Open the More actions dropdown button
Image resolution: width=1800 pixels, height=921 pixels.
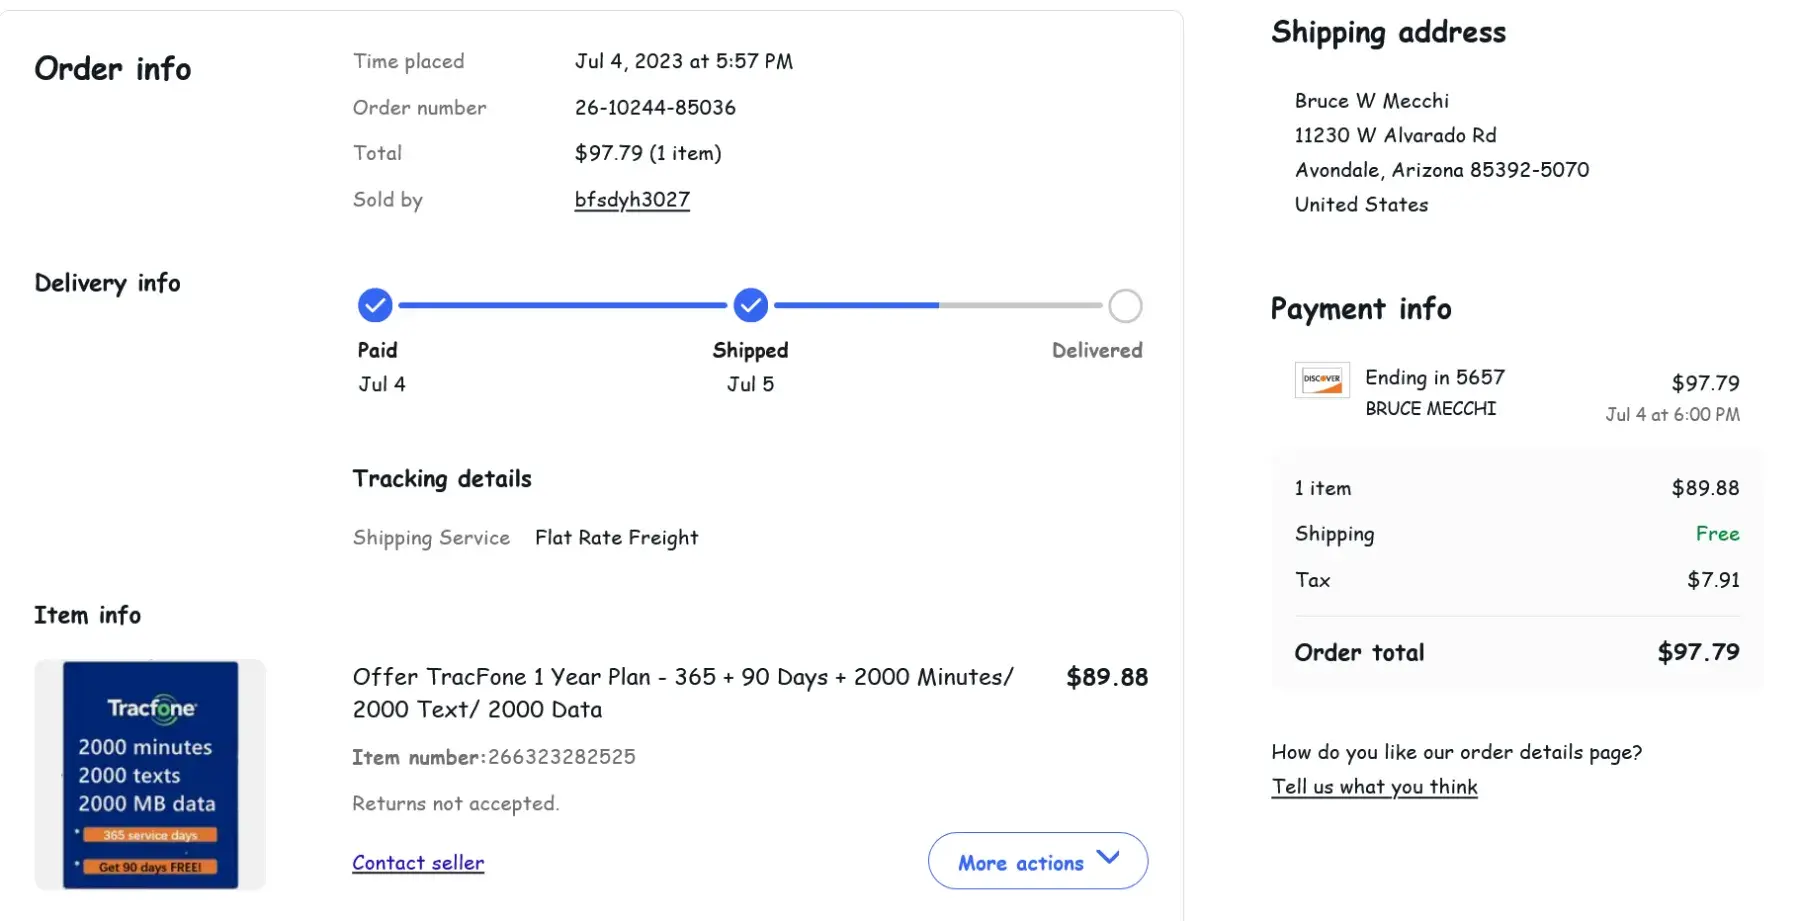click(x=1037, y=861)
